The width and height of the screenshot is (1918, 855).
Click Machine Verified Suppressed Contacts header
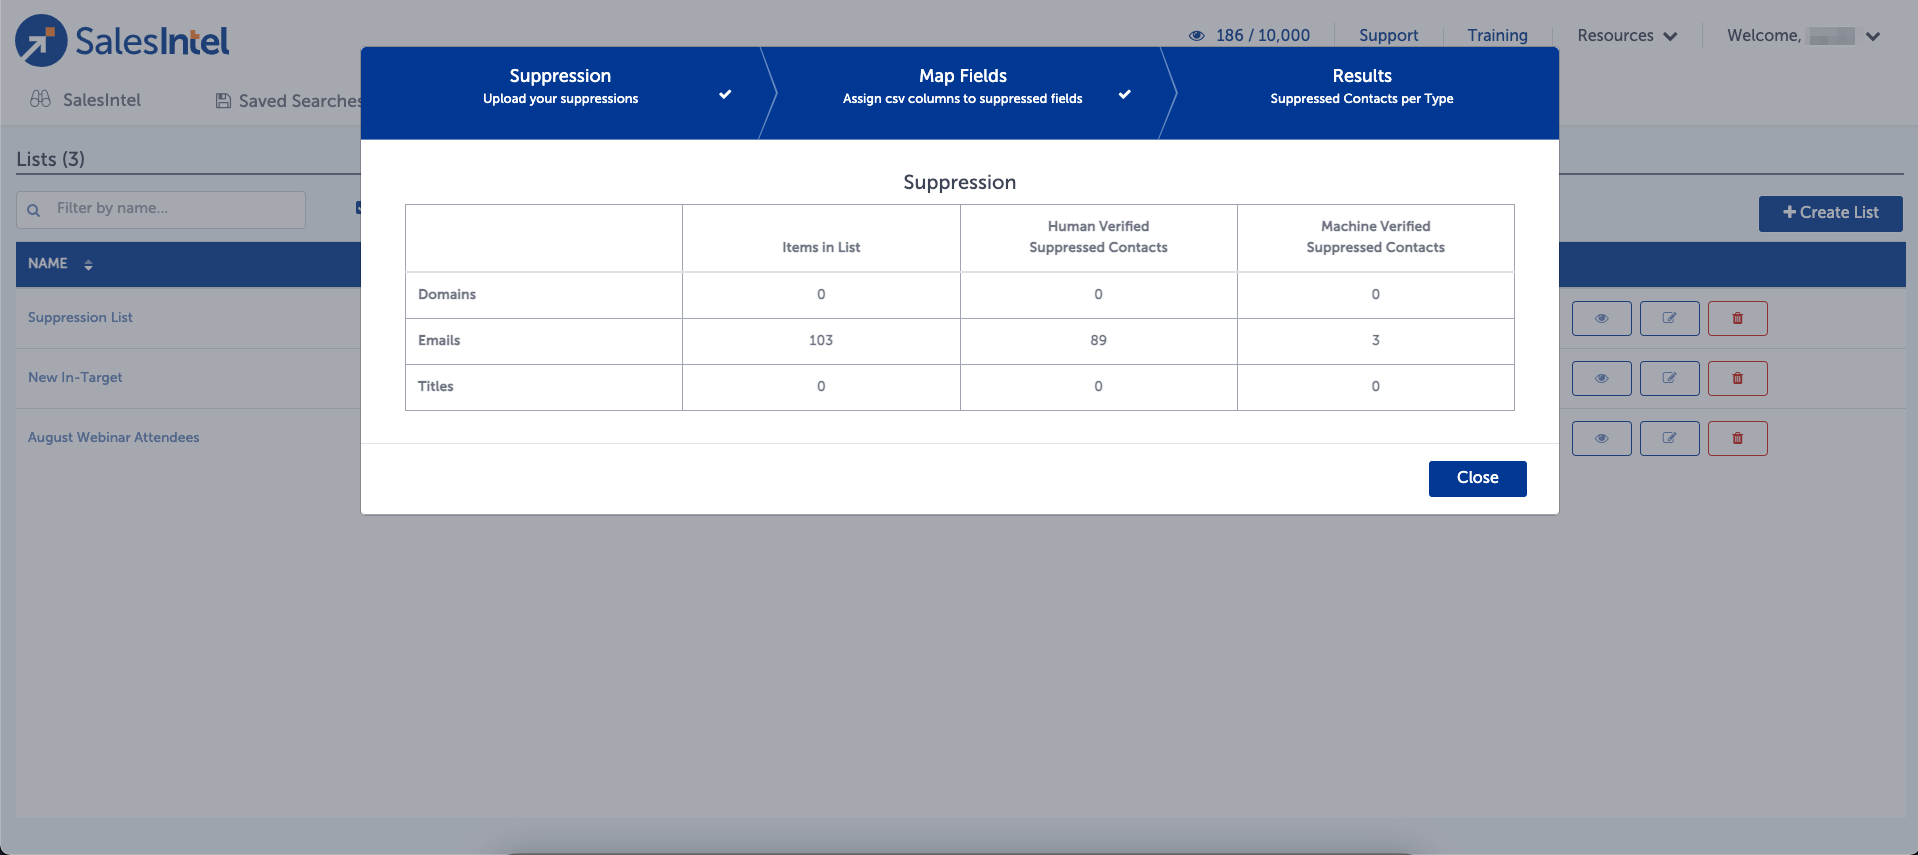(1375, 237)
